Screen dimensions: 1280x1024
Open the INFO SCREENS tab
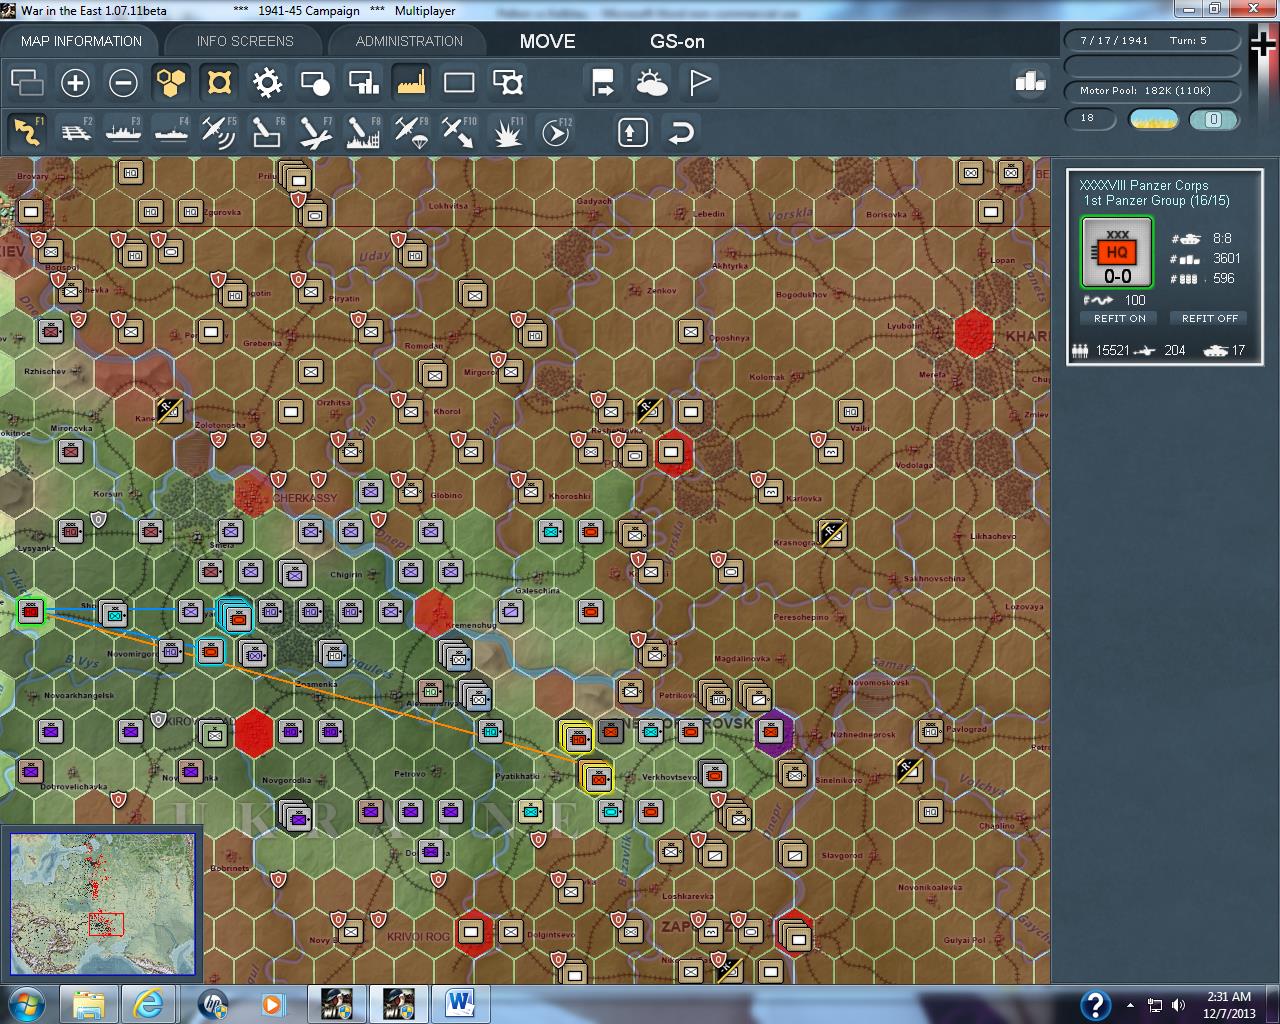245,41
